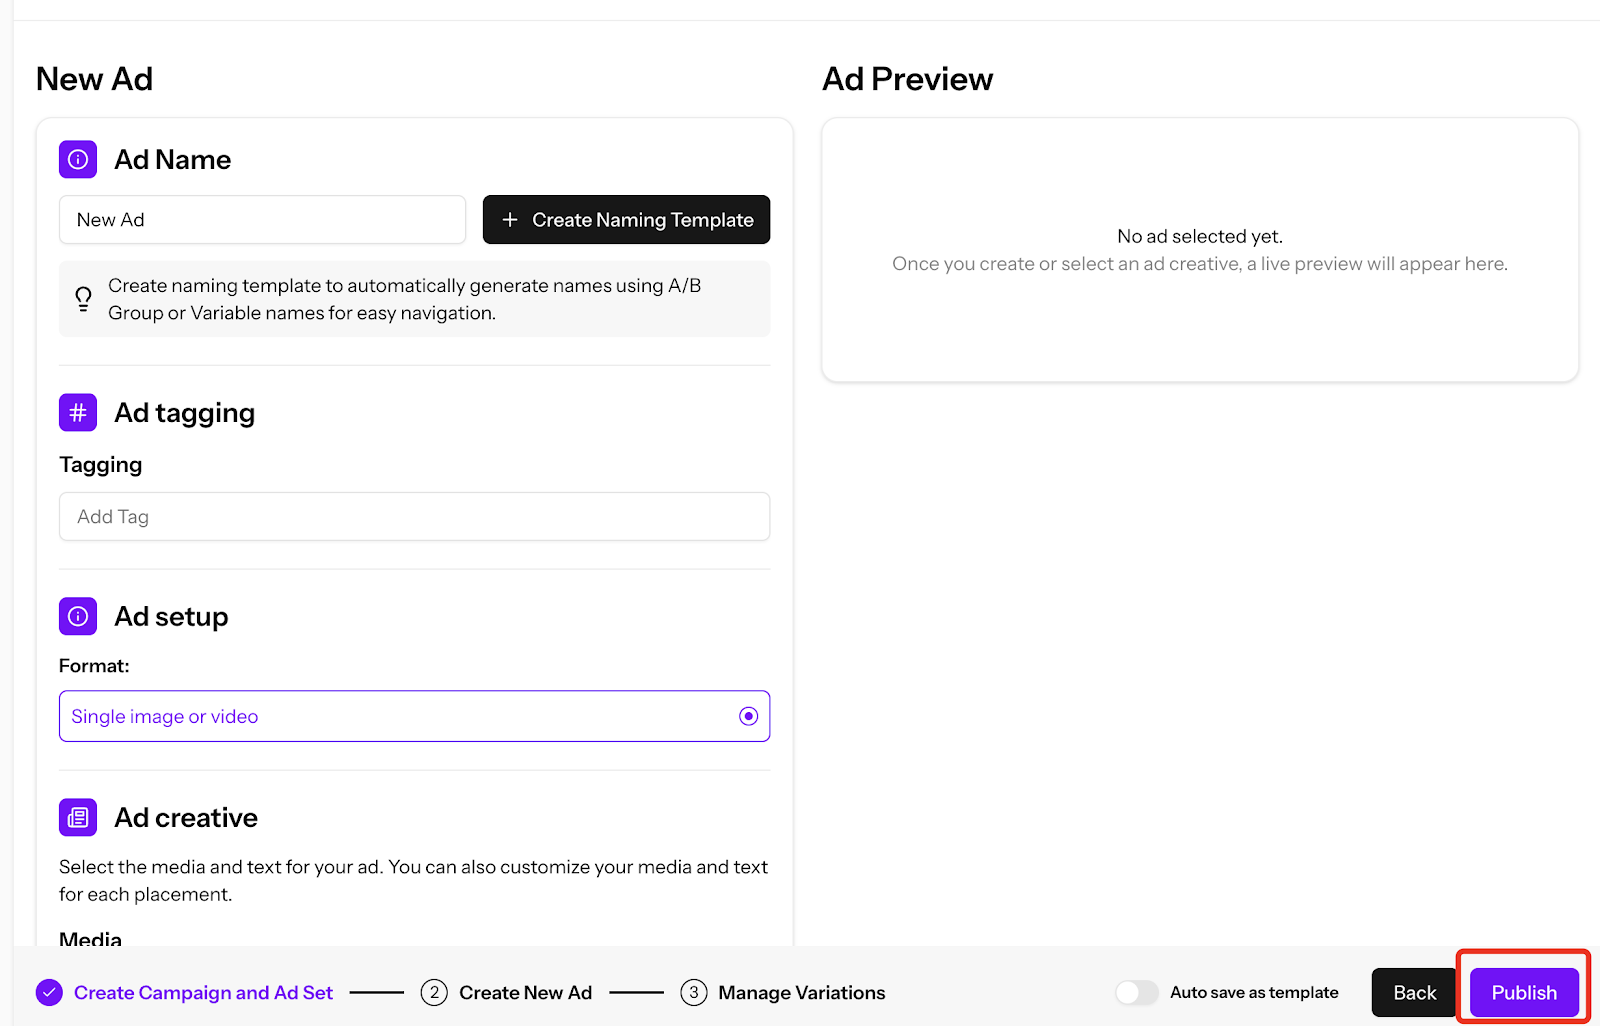Screen dimensions: 1600x1026
Task: Click the info icon beside Ad setup
Action: [x=77, y=616]
